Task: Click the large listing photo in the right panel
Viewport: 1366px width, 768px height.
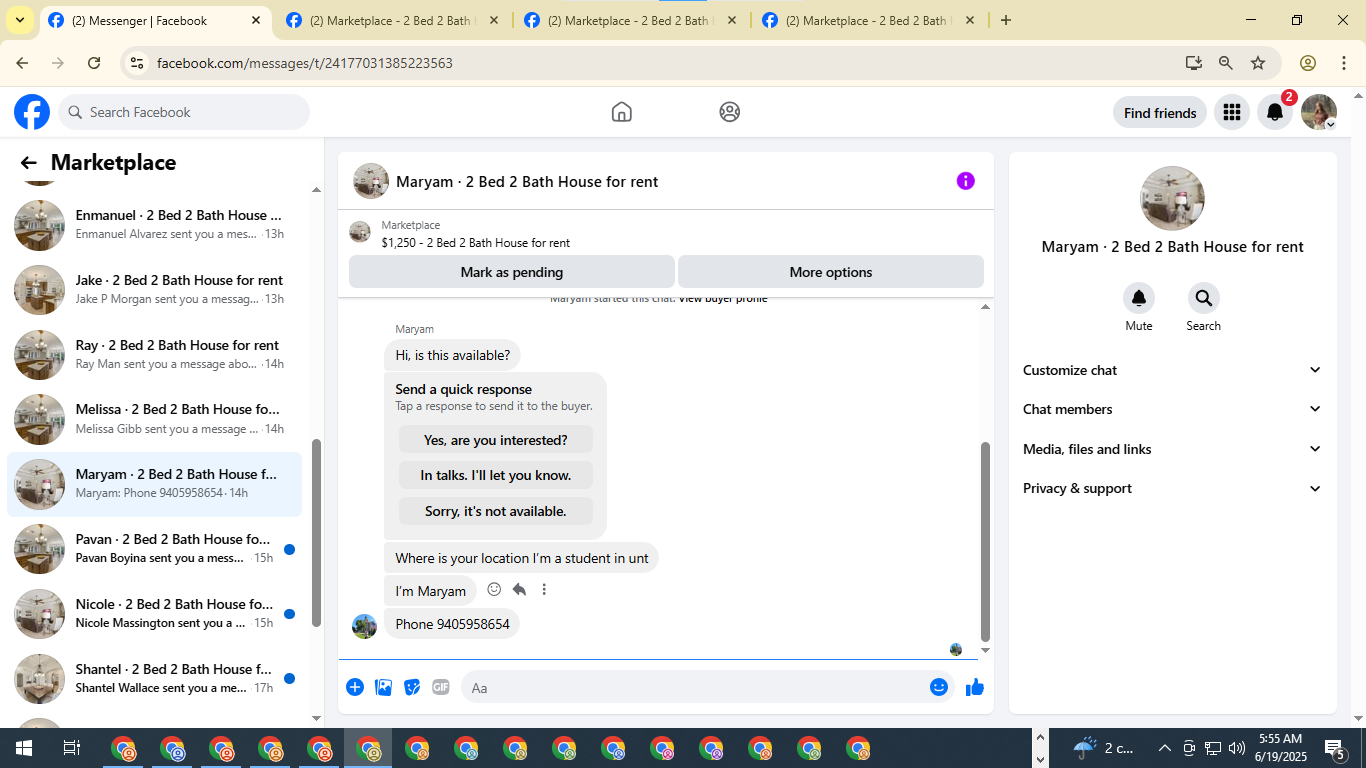Action: [1173, 198]
